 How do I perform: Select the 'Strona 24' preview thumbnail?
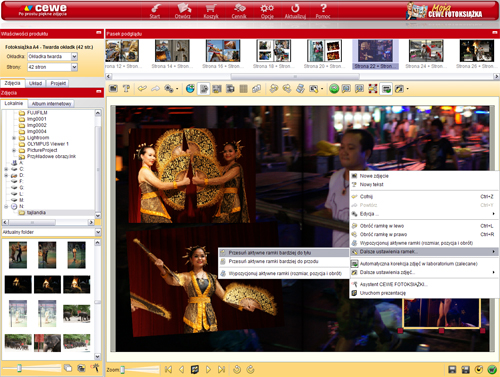[426, 54]
